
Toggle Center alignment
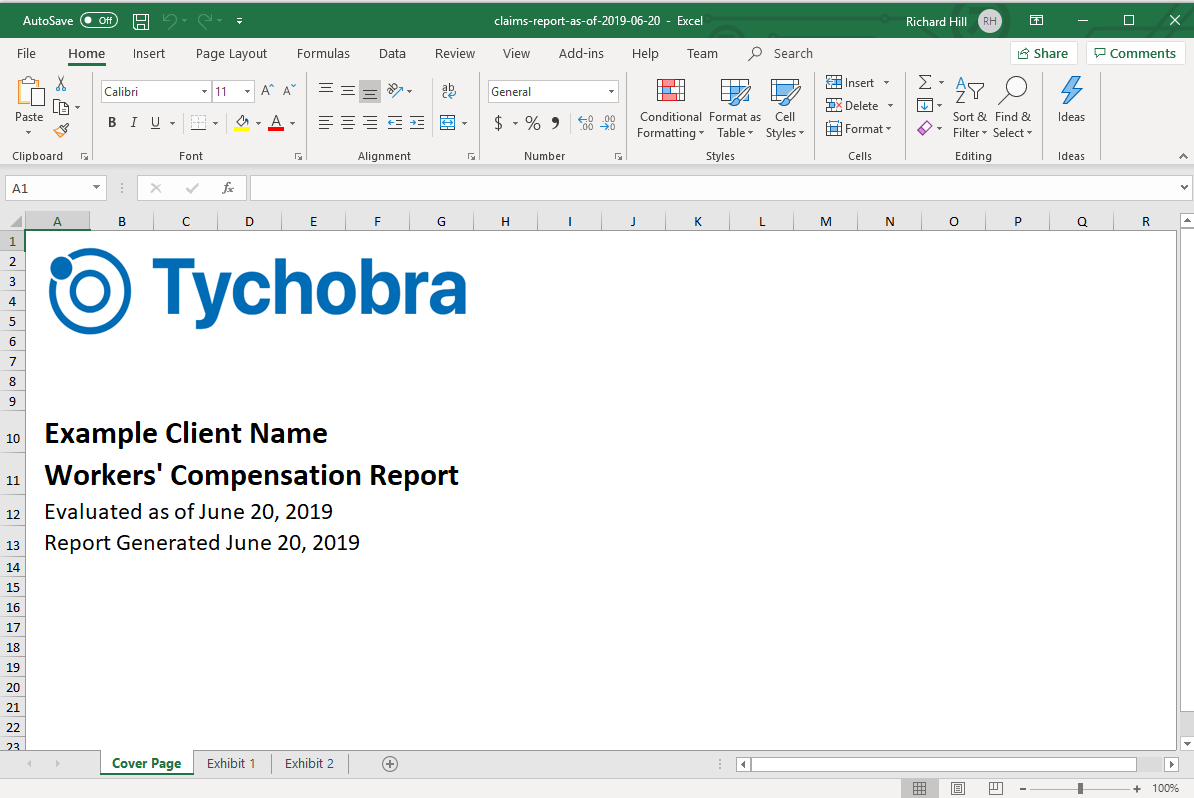click(348, 123)
